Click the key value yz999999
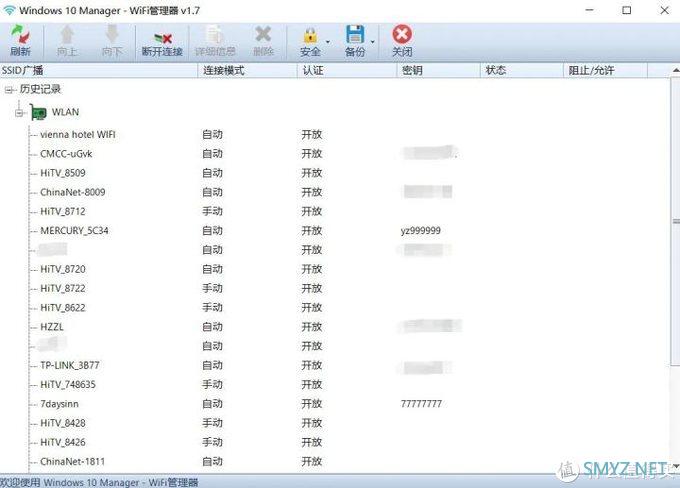The image size is (680, 488). tap(421, 231)
